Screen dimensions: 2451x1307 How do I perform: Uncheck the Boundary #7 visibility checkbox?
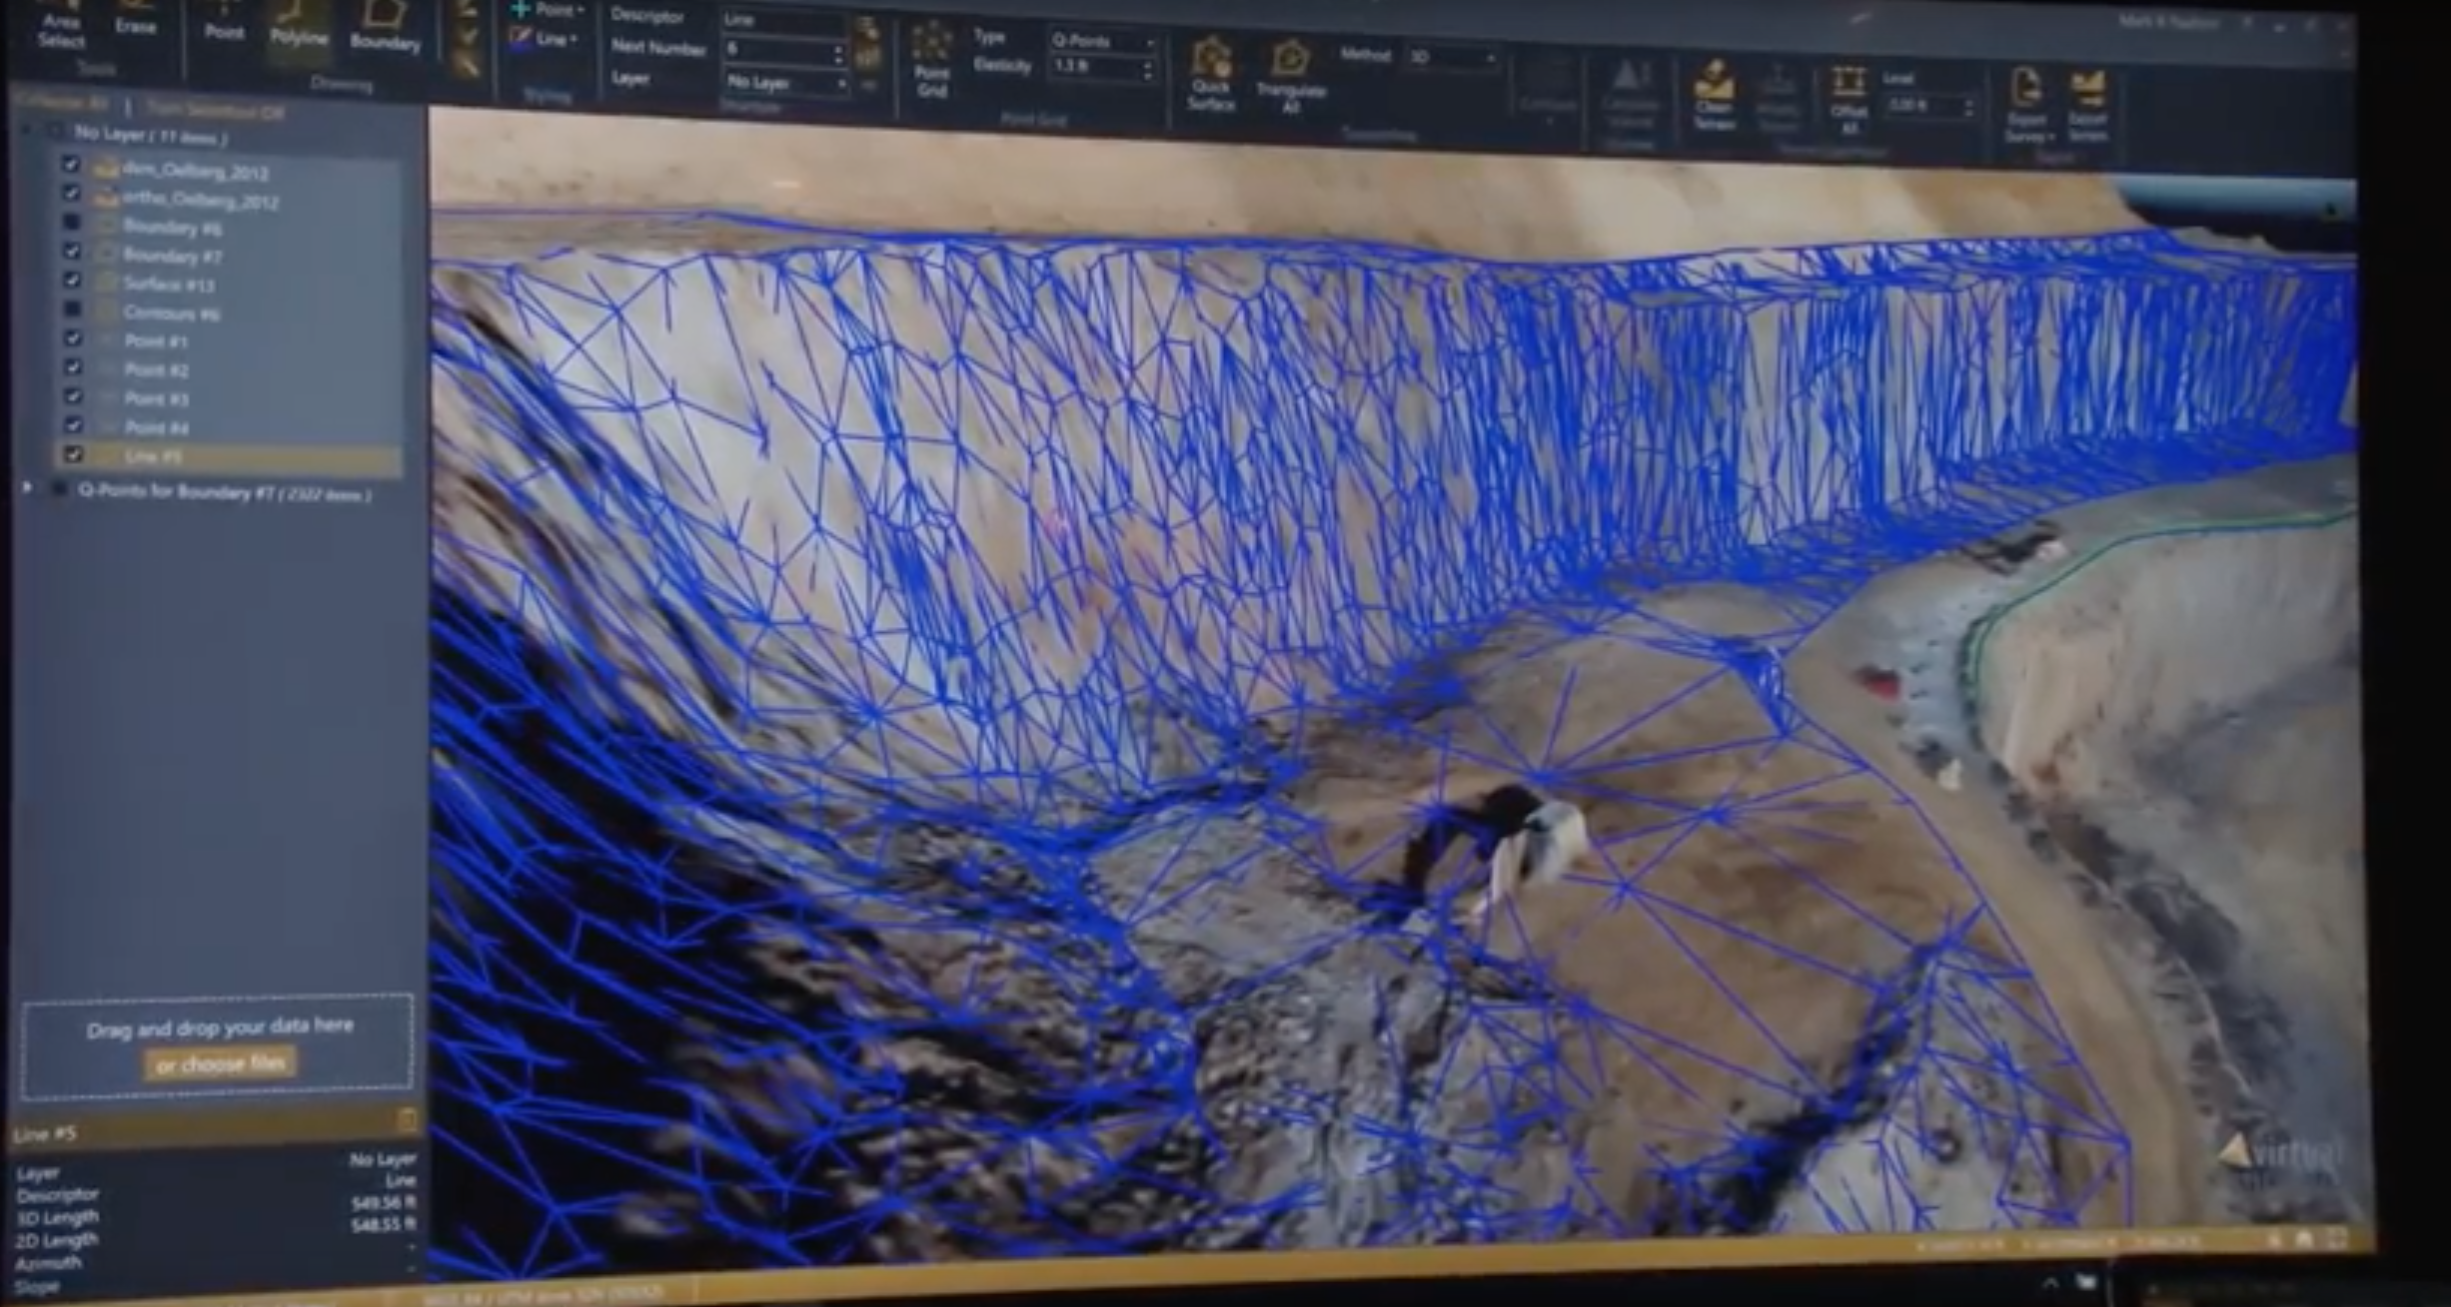pos(72,251)
